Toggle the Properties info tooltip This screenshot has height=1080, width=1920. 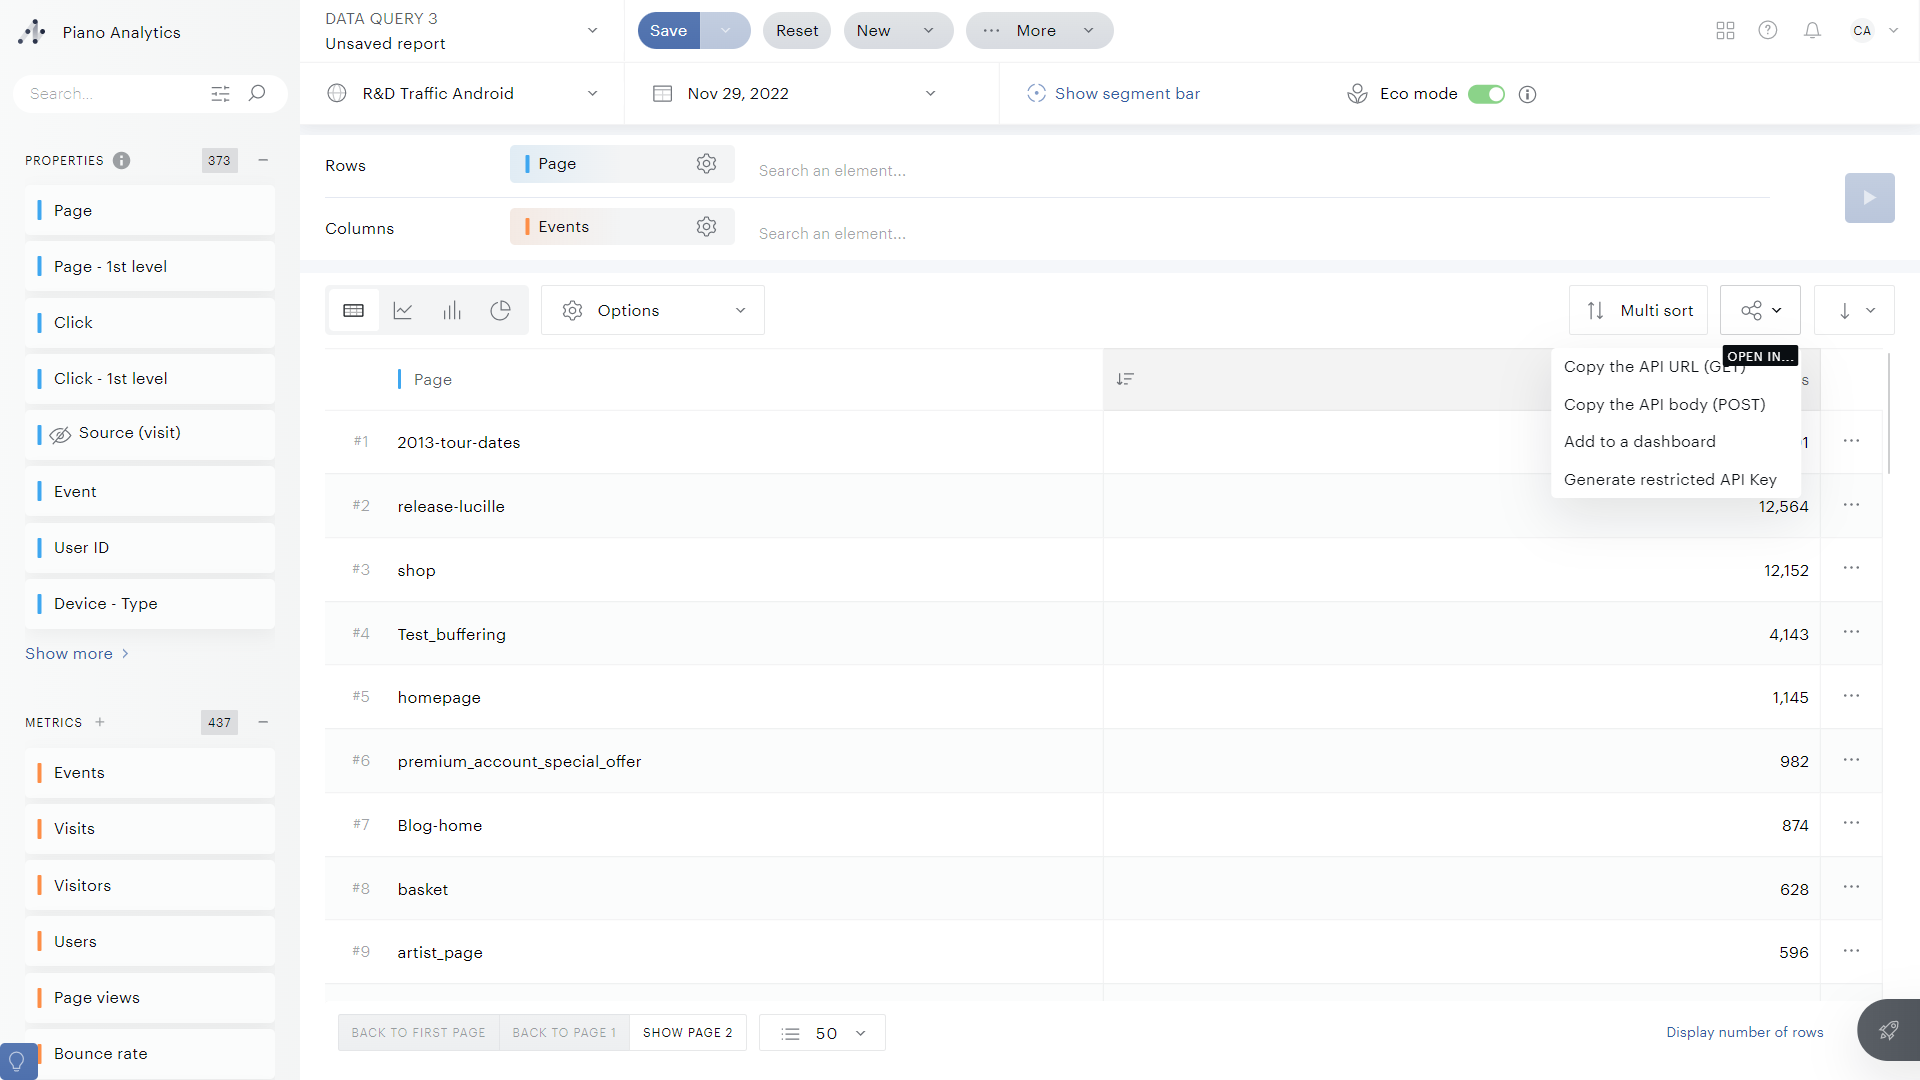click(x=121, y=160)
